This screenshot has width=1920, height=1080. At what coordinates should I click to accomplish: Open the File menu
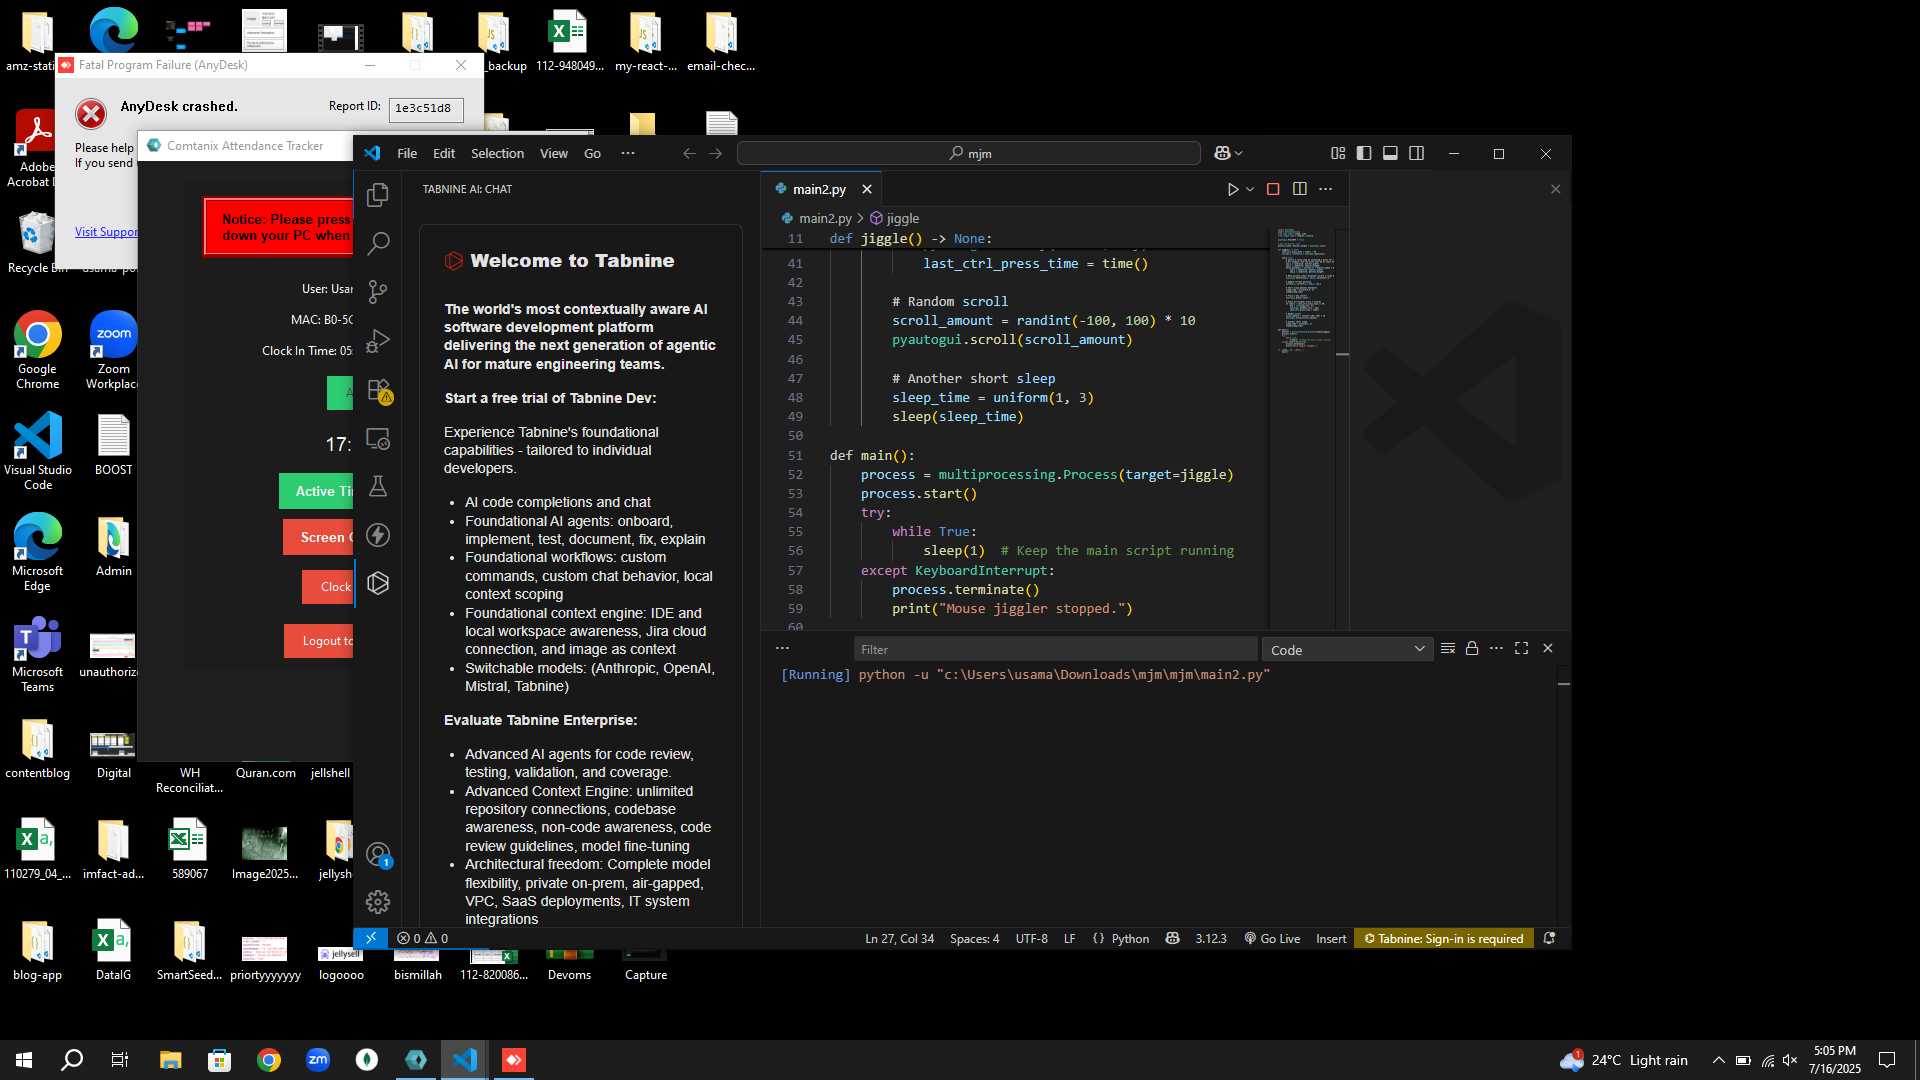(x=407, y=153)
